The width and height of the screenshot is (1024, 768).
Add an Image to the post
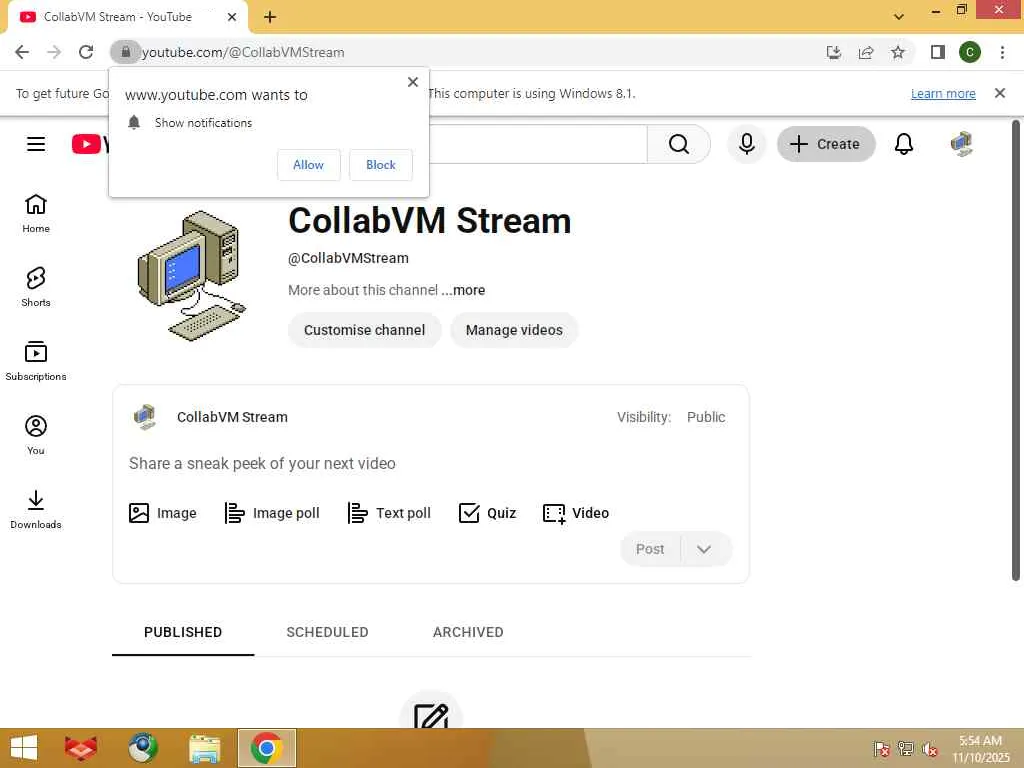pyautogui.click(x=163, y=513)
